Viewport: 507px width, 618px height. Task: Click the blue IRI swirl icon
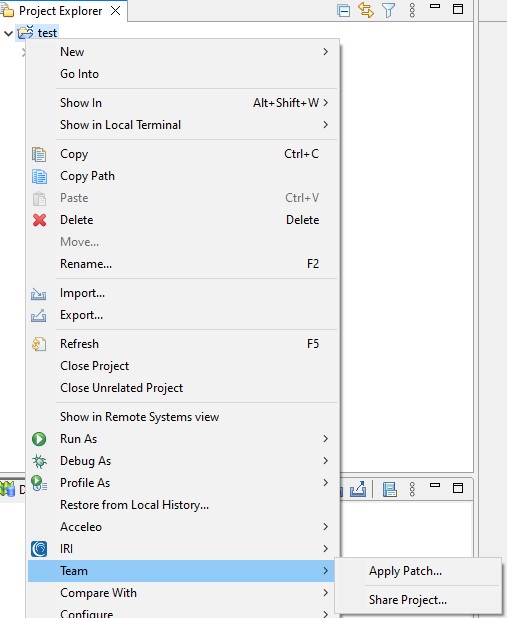pos(39,549)
